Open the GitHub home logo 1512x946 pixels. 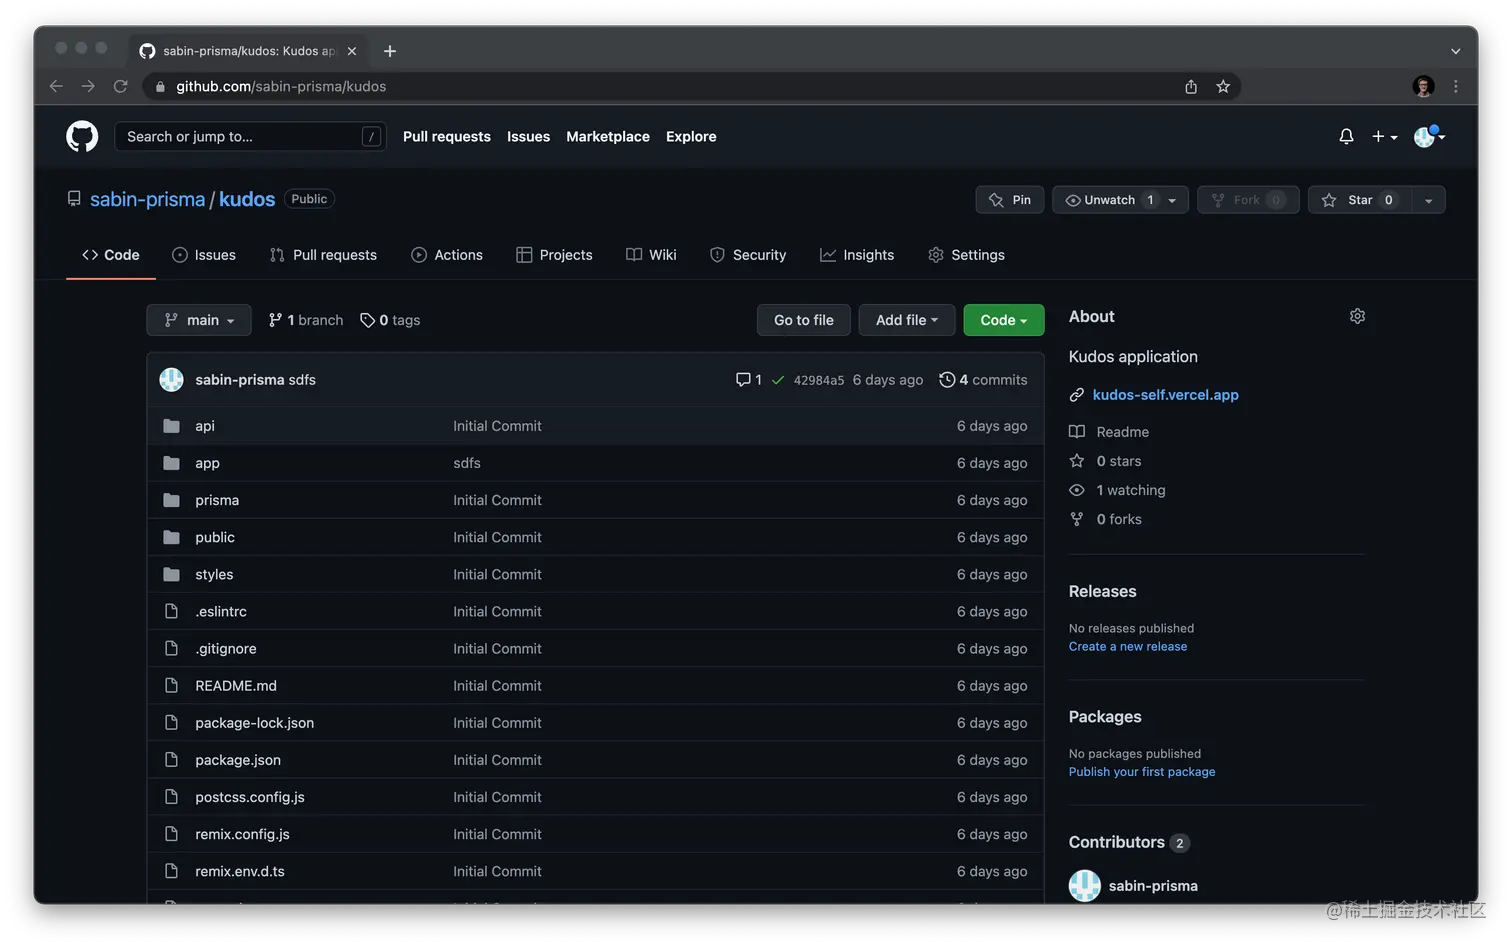(82, 136)
